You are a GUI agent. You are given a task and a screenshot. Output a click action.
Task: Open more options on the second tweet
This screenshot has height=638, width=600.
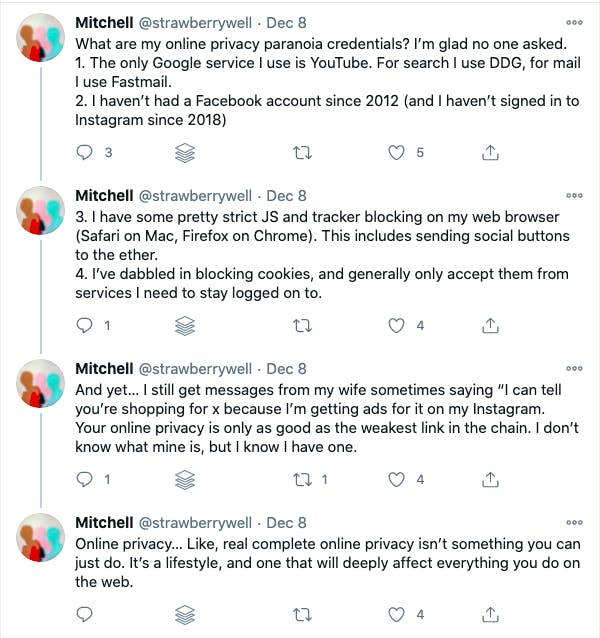coord(574,196)
